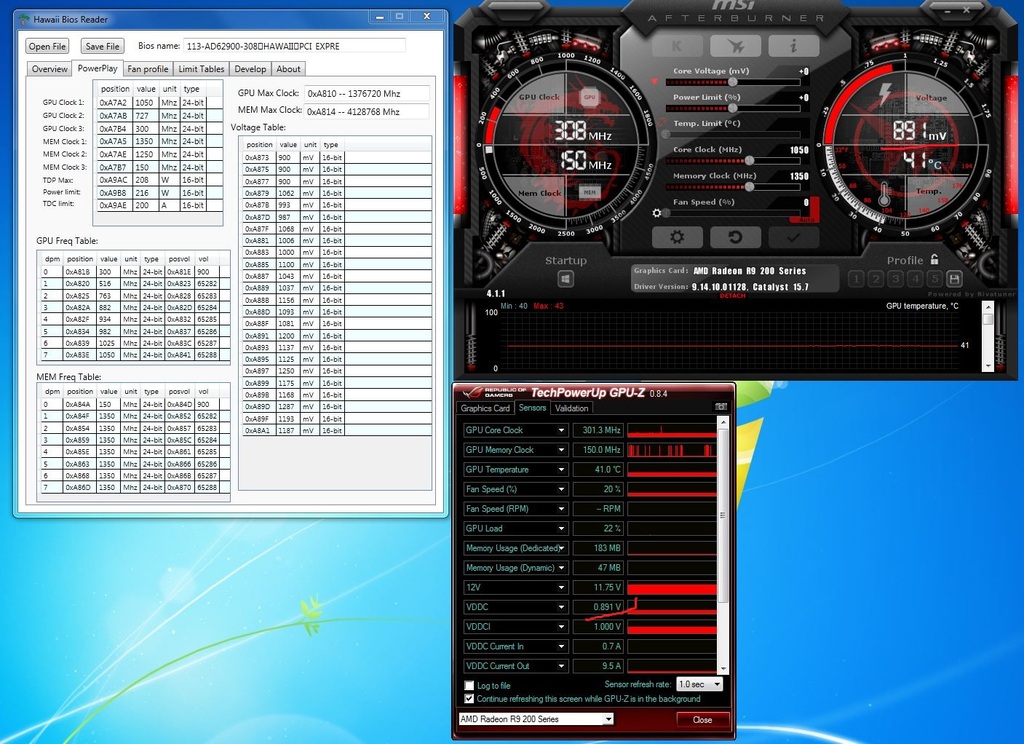Open the GPU Core Clock sensor dropdown
The height and width of the screenshot is (744, 1024).
561,430
